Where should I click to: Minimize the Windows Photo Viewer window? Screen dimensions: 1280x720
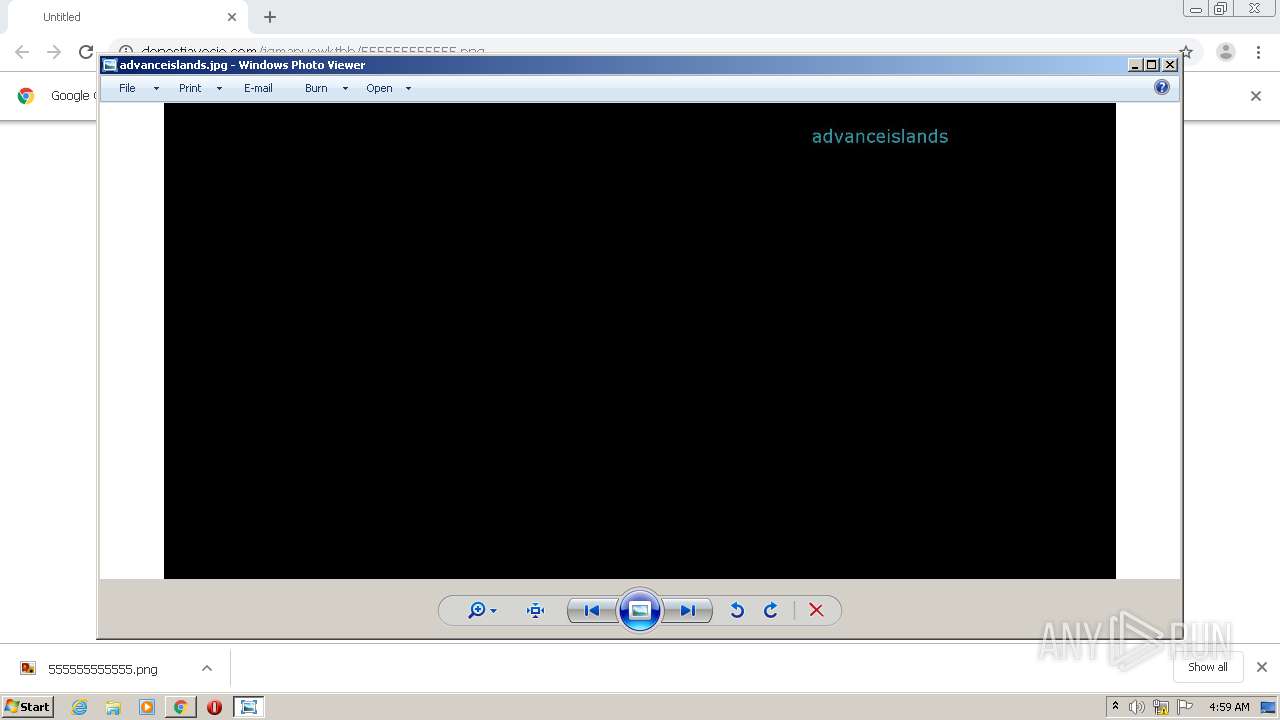[x=1135, y=65]
